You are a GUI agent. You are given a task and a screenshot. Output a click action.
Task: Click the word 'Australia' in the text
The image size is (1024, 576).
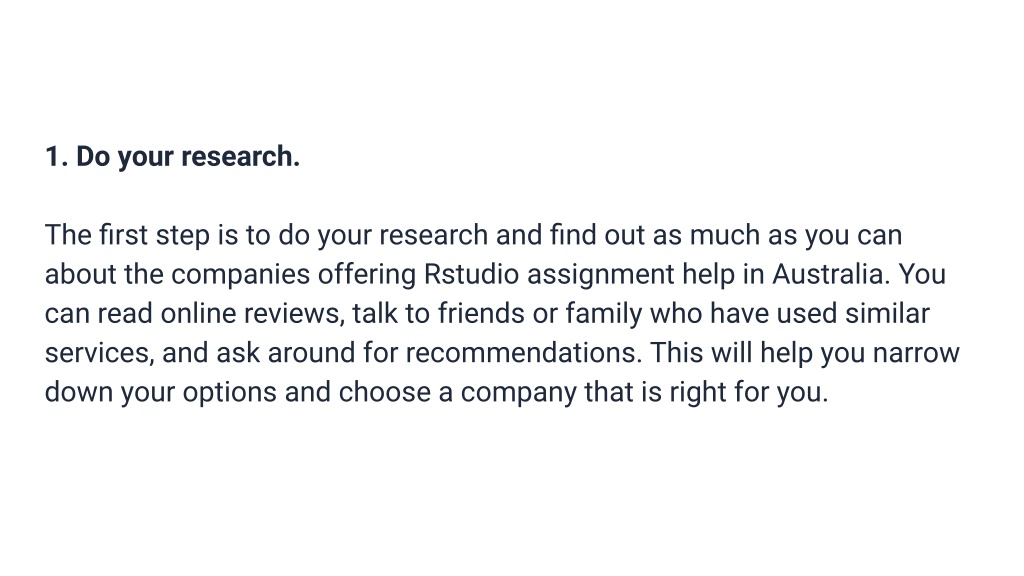(x=827, y=274)
